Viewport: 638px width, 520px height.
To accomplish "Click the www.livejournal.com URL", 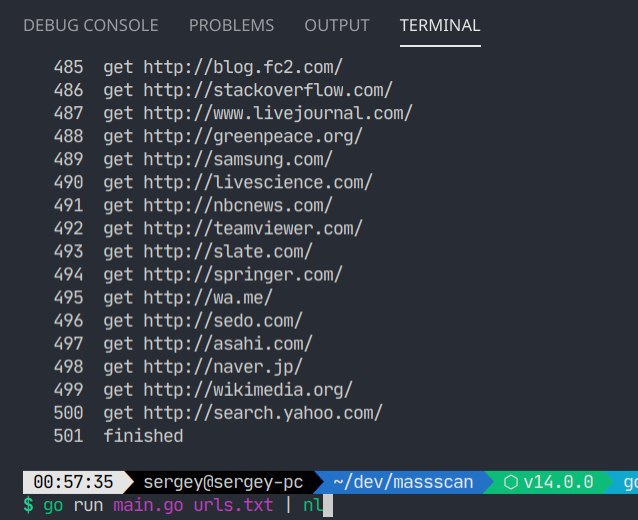I will pos(277,114).
